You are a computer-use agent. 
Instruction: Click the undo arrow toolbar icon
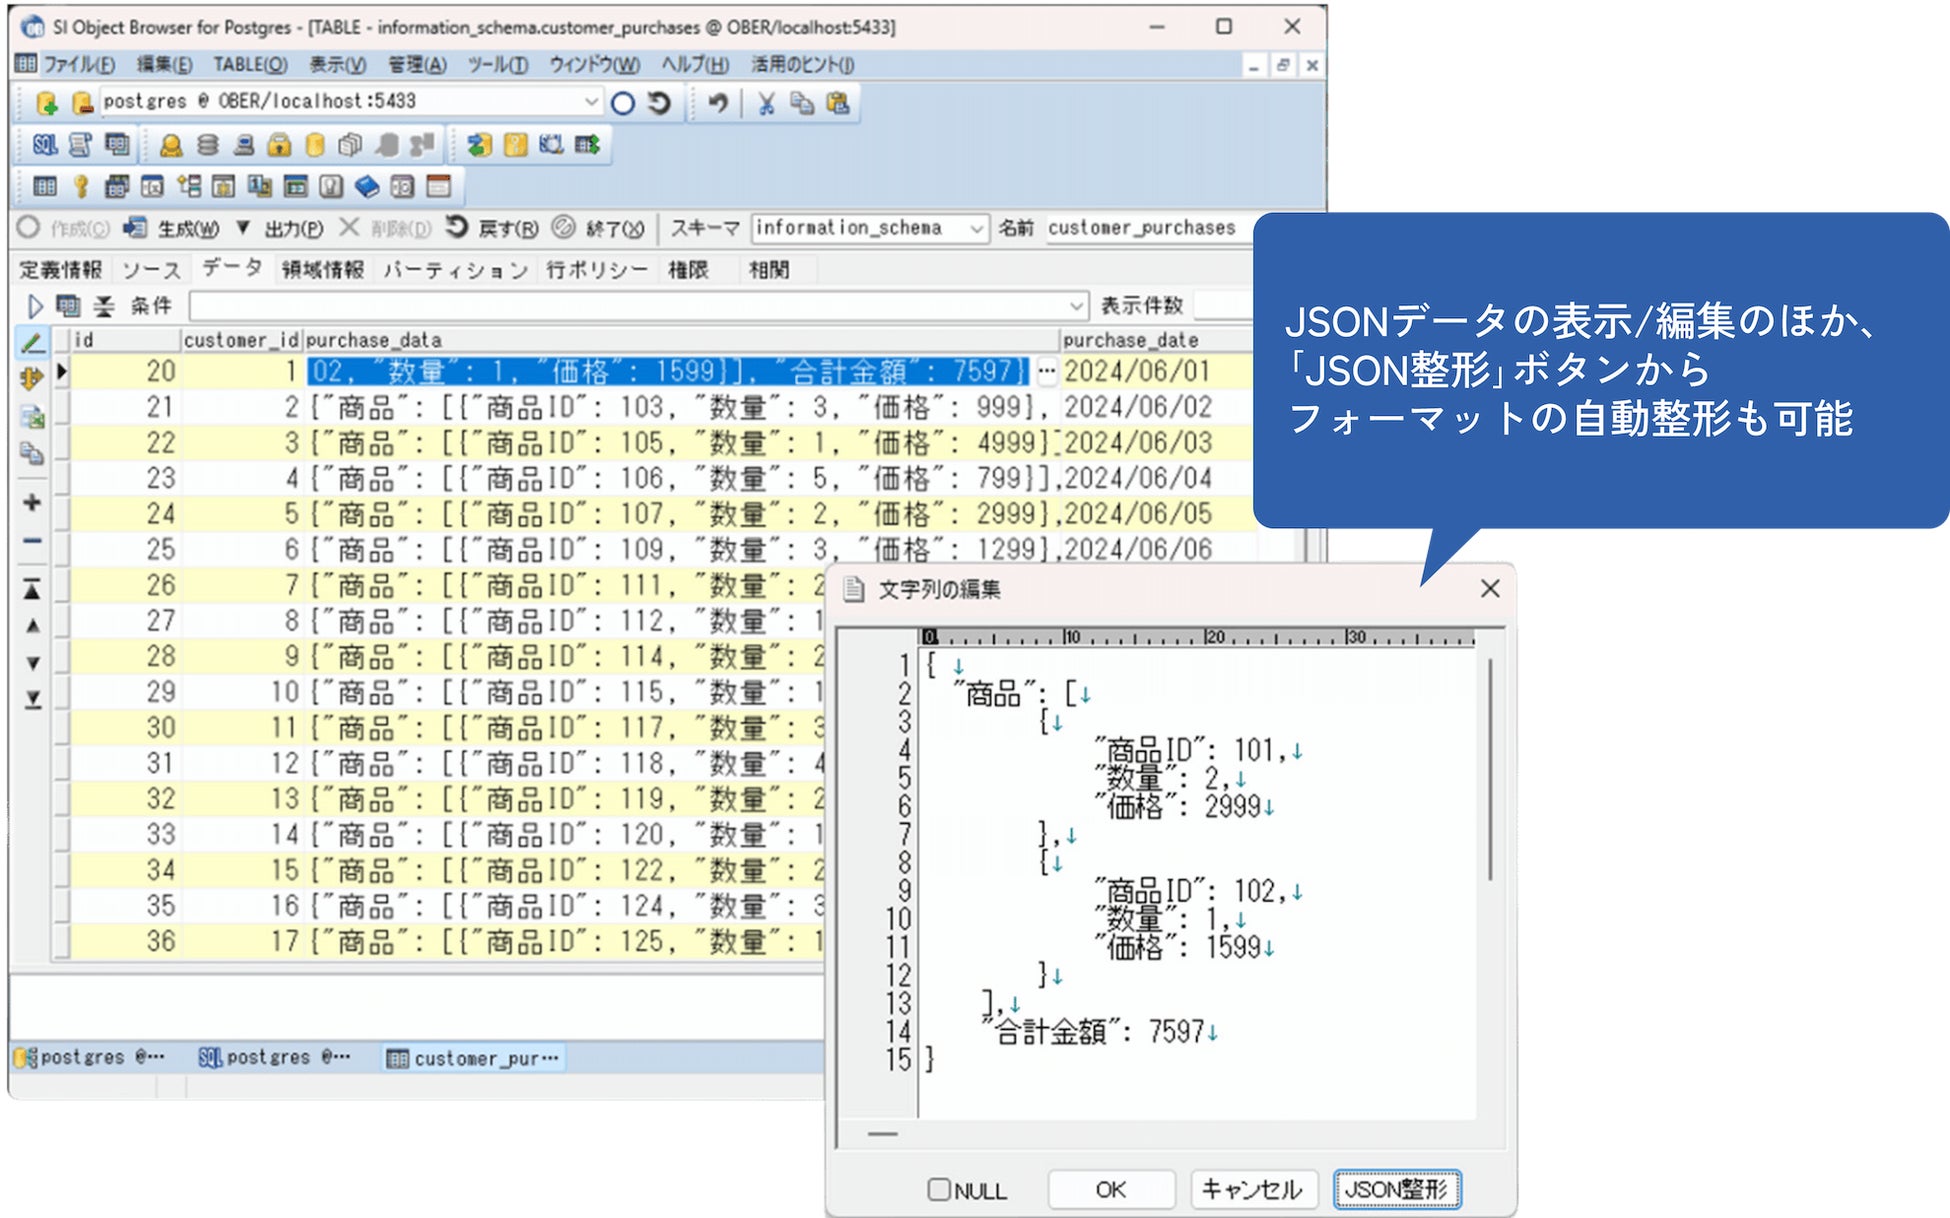(x=717, y=103)
